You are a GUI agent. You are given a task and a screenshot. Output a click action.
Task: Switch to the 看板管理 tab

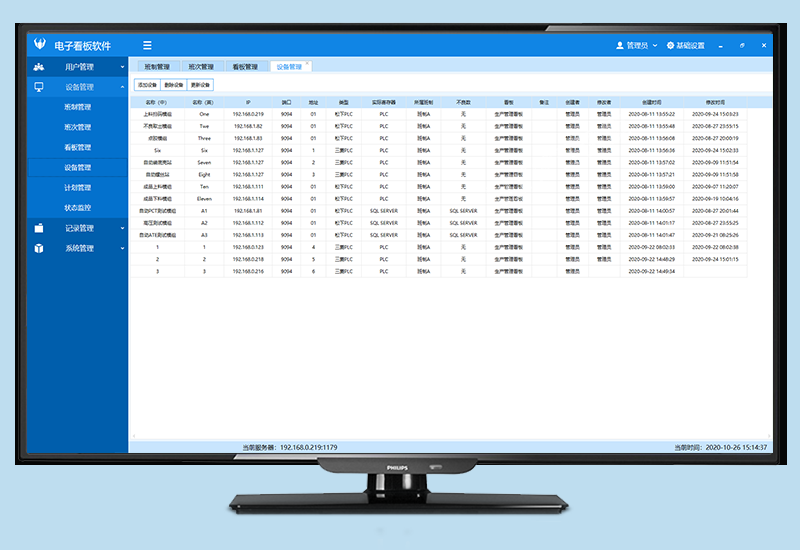[x=244, y=67]
